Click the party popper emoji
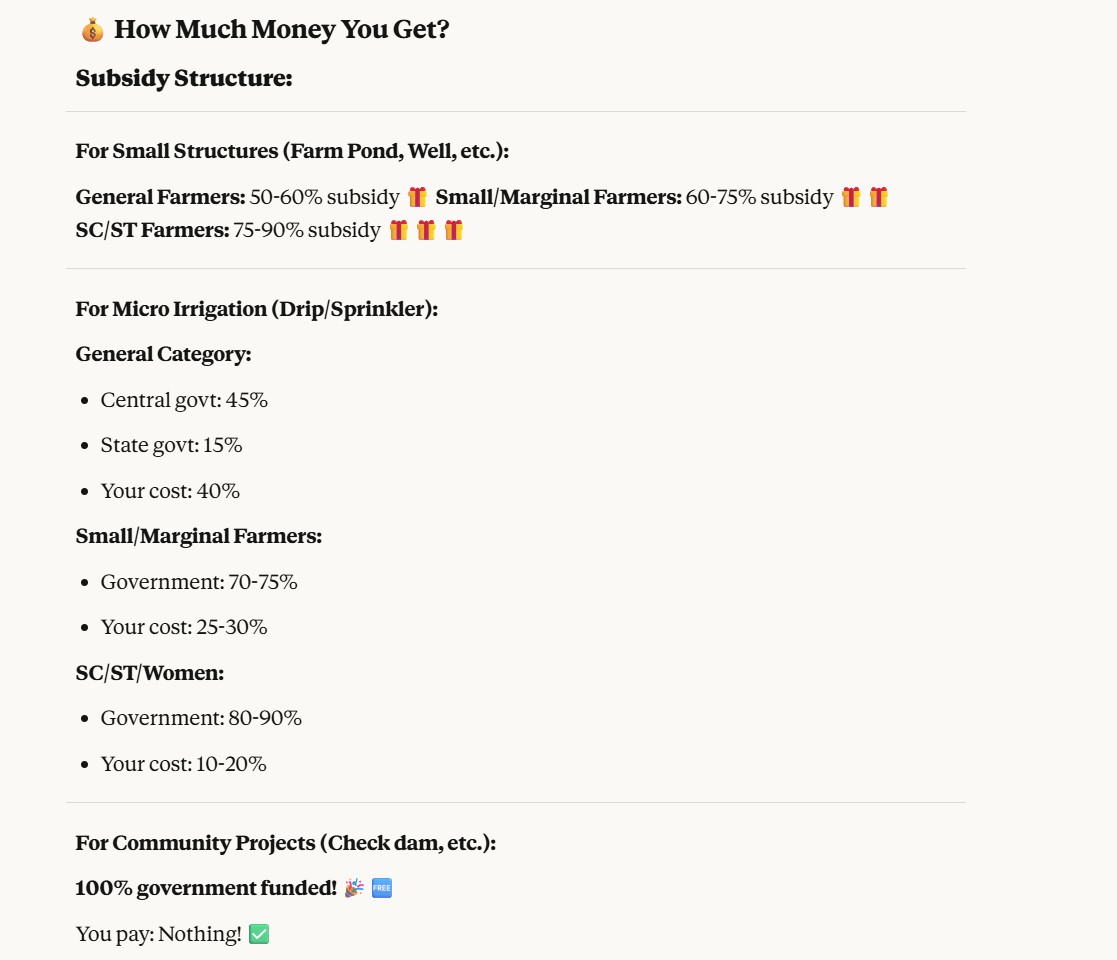 (354, 887)
